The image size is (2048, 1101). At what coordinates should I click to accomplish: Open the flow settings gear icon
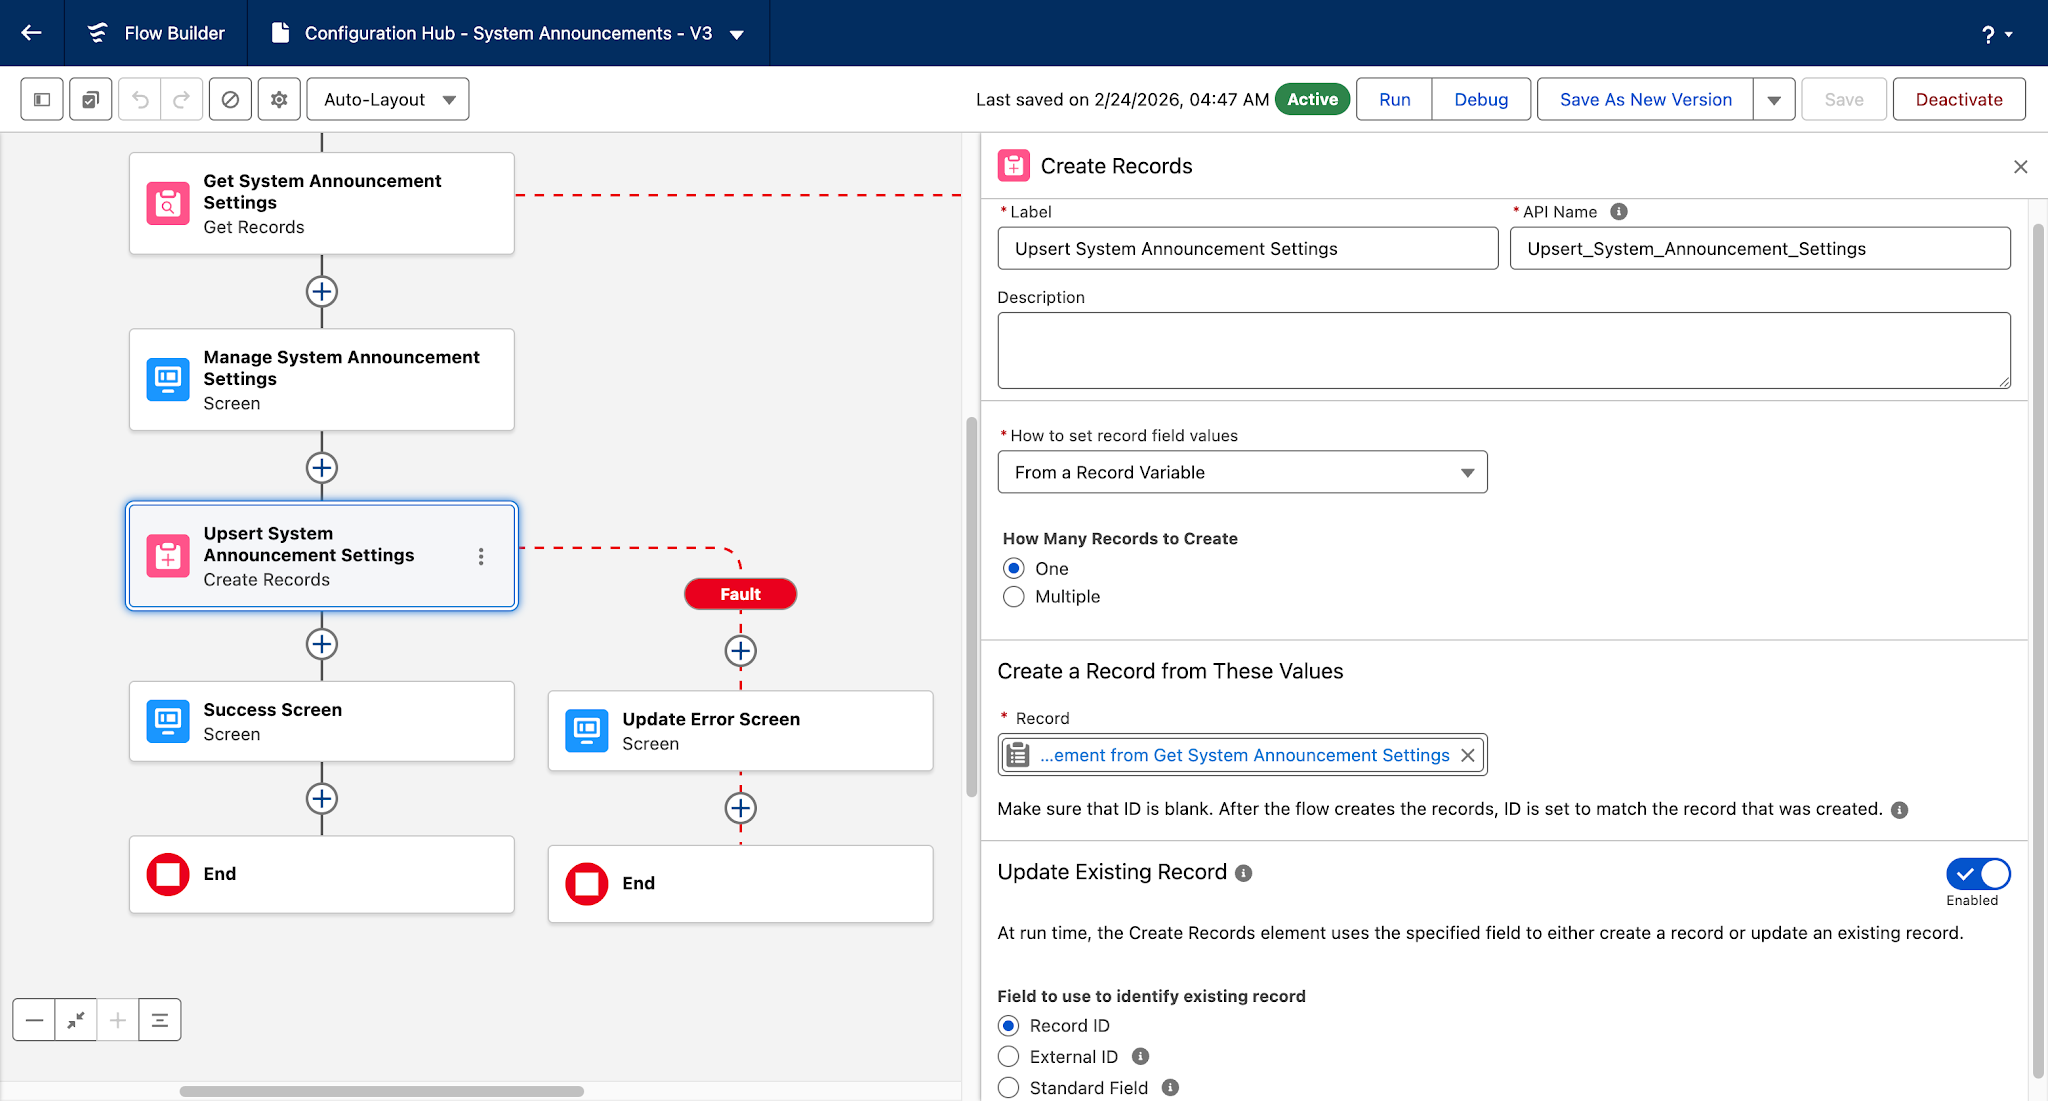[x=278, y=99]
